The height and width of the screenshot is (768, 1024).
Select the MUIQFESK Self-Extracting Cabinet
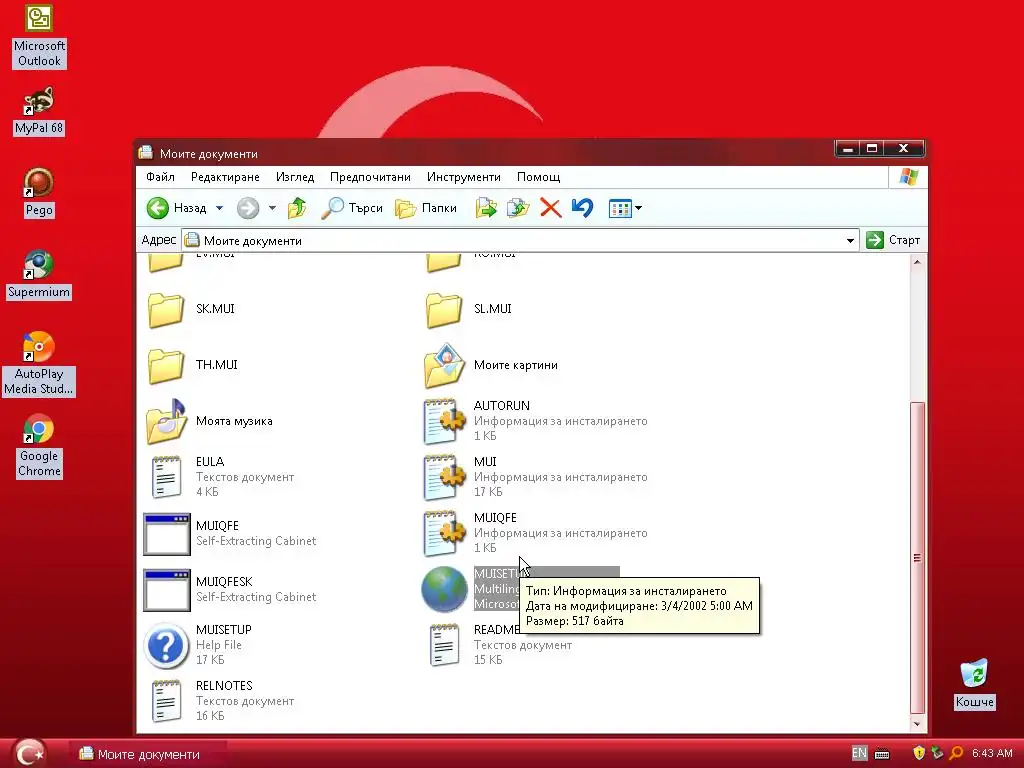tap(230, 590)
